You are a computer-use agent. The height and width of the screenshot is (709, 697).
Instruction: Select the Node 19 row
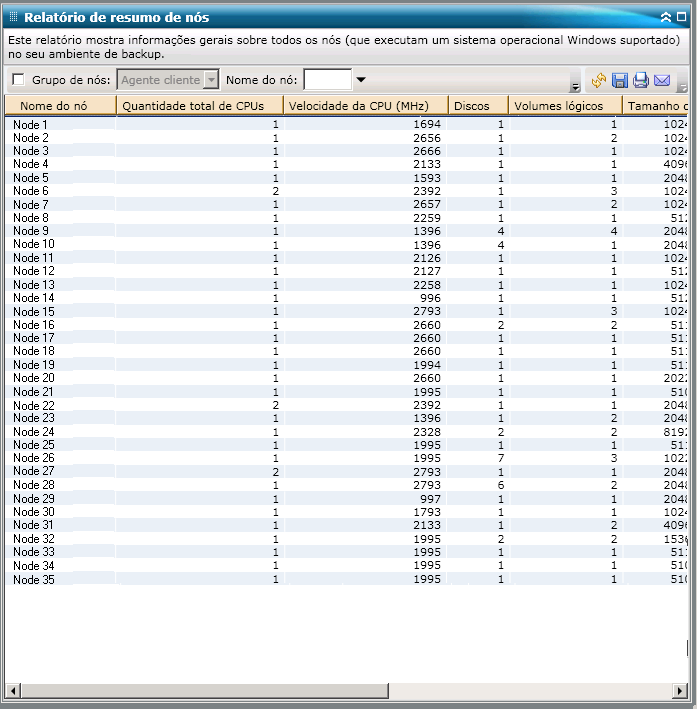[x=347, y=364]
